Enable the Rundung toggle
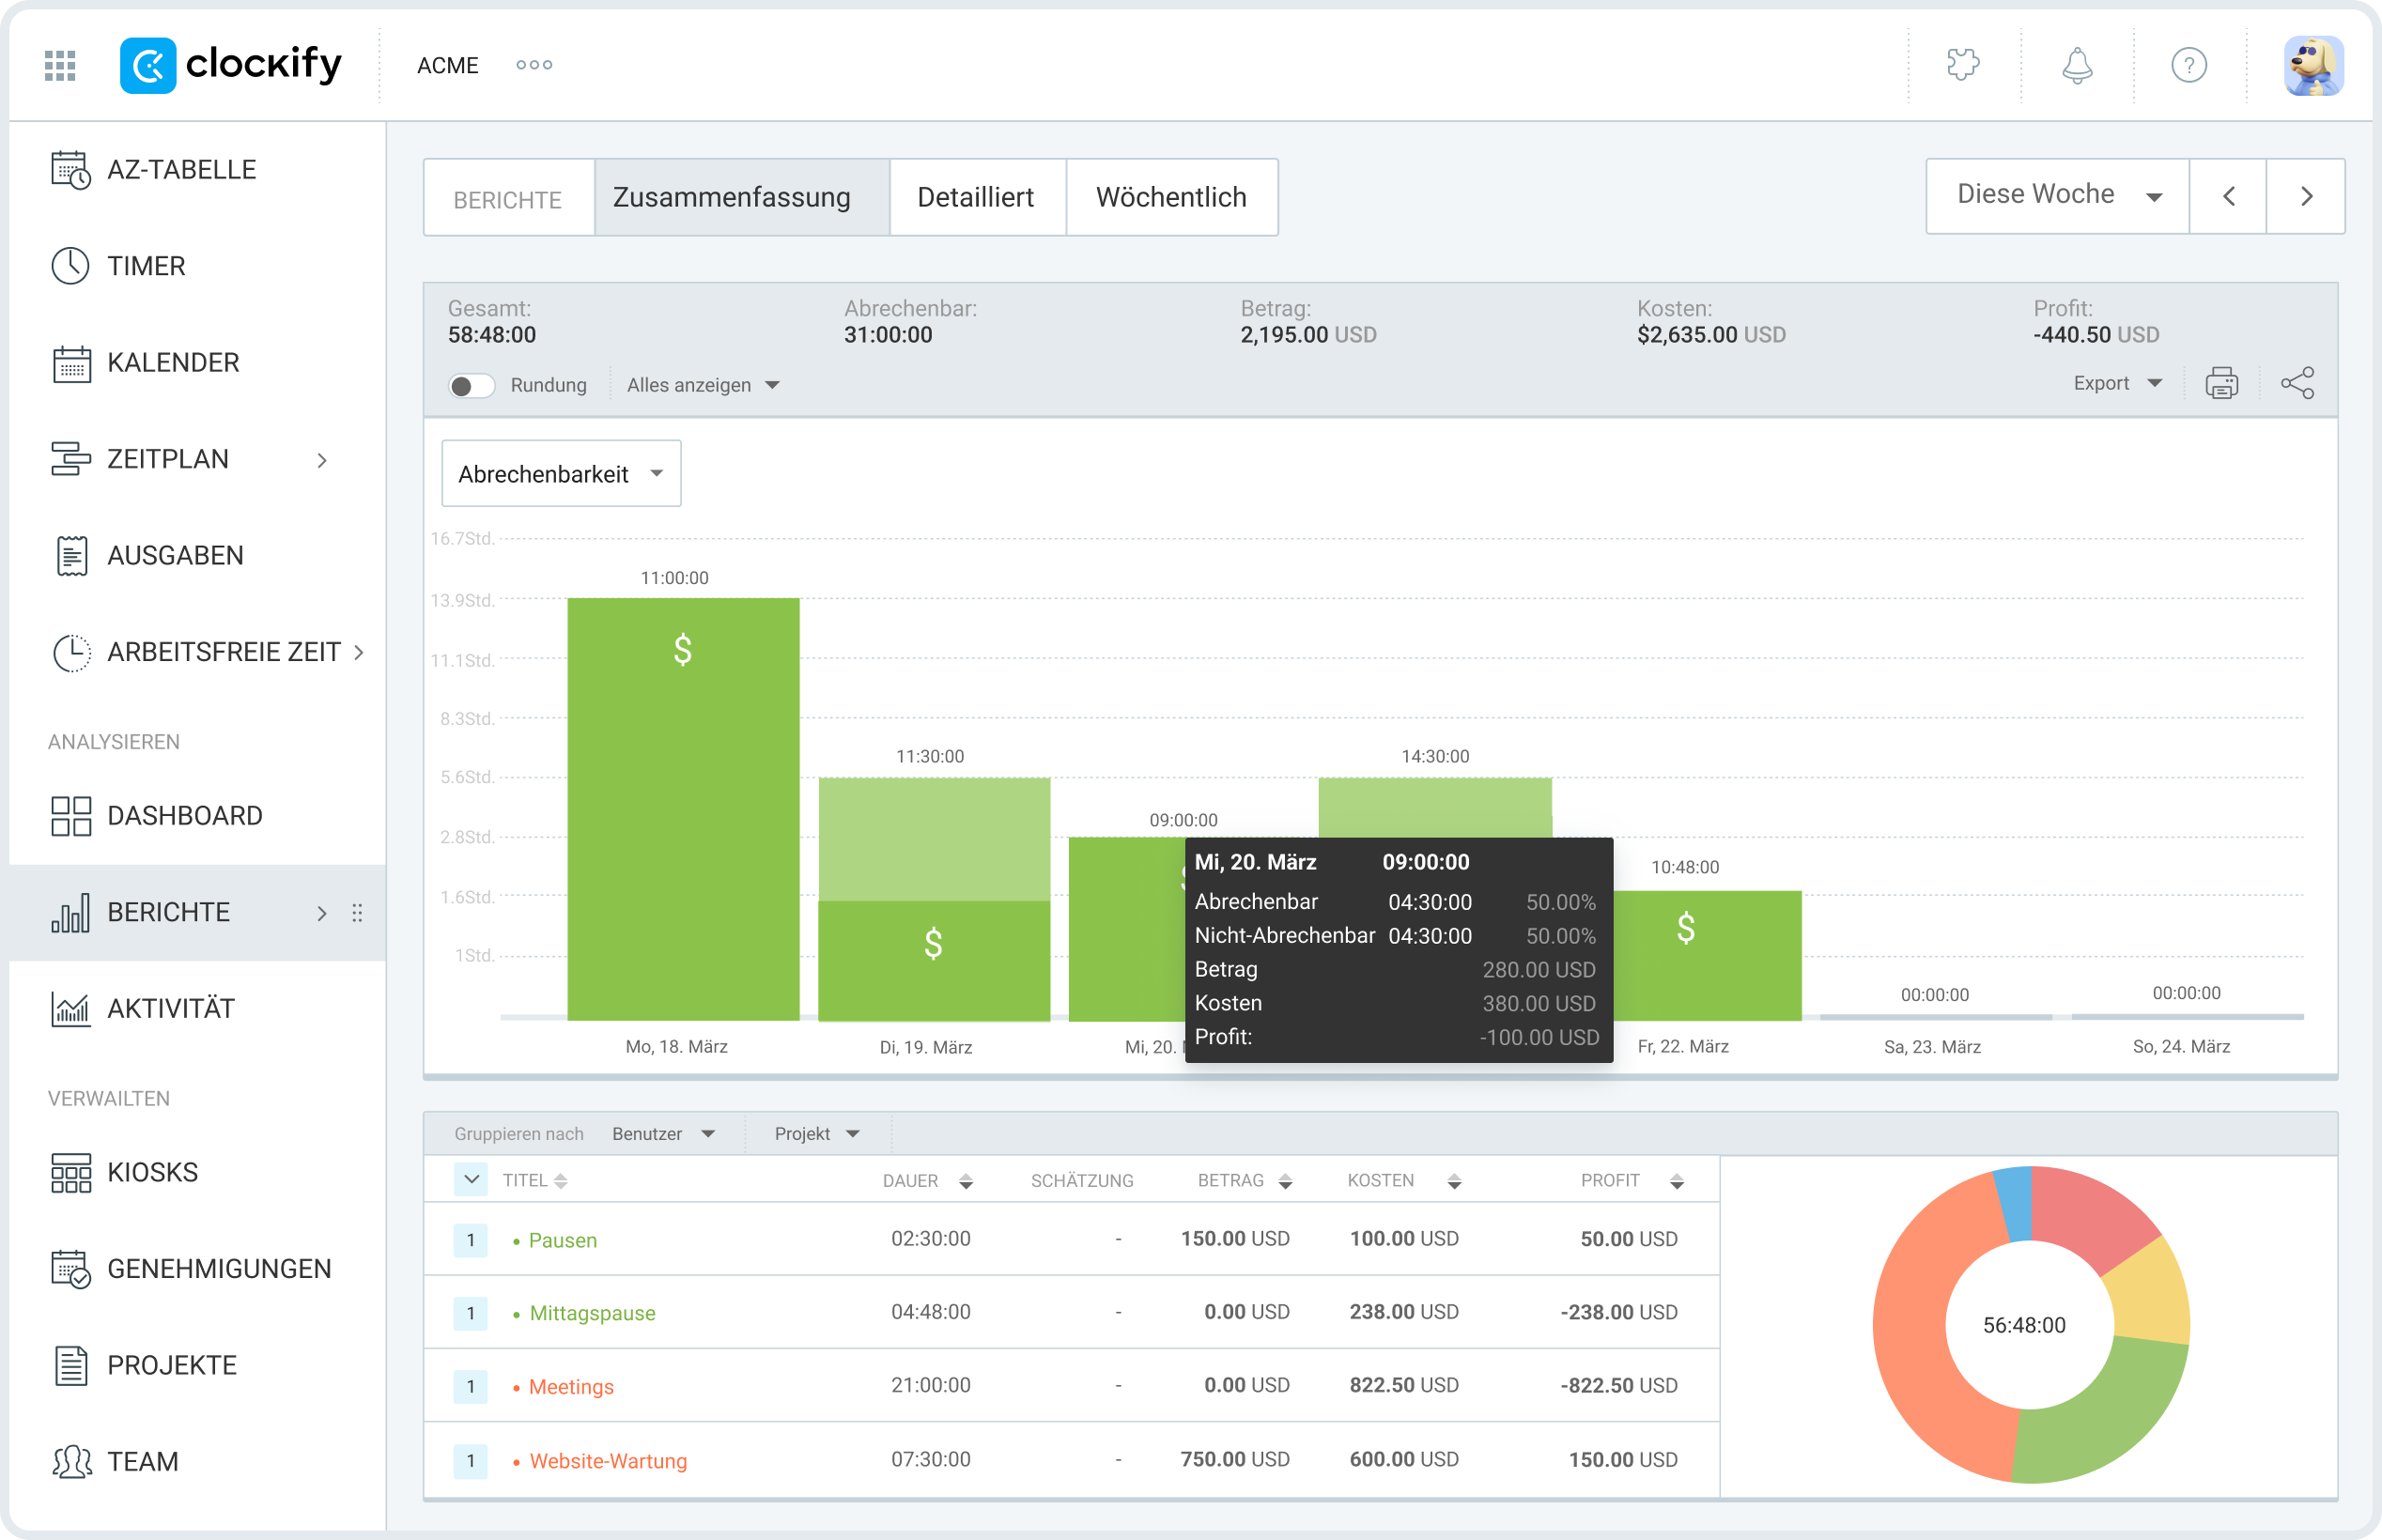This screenshot has height=1540, width=2382. coord(471,385)
